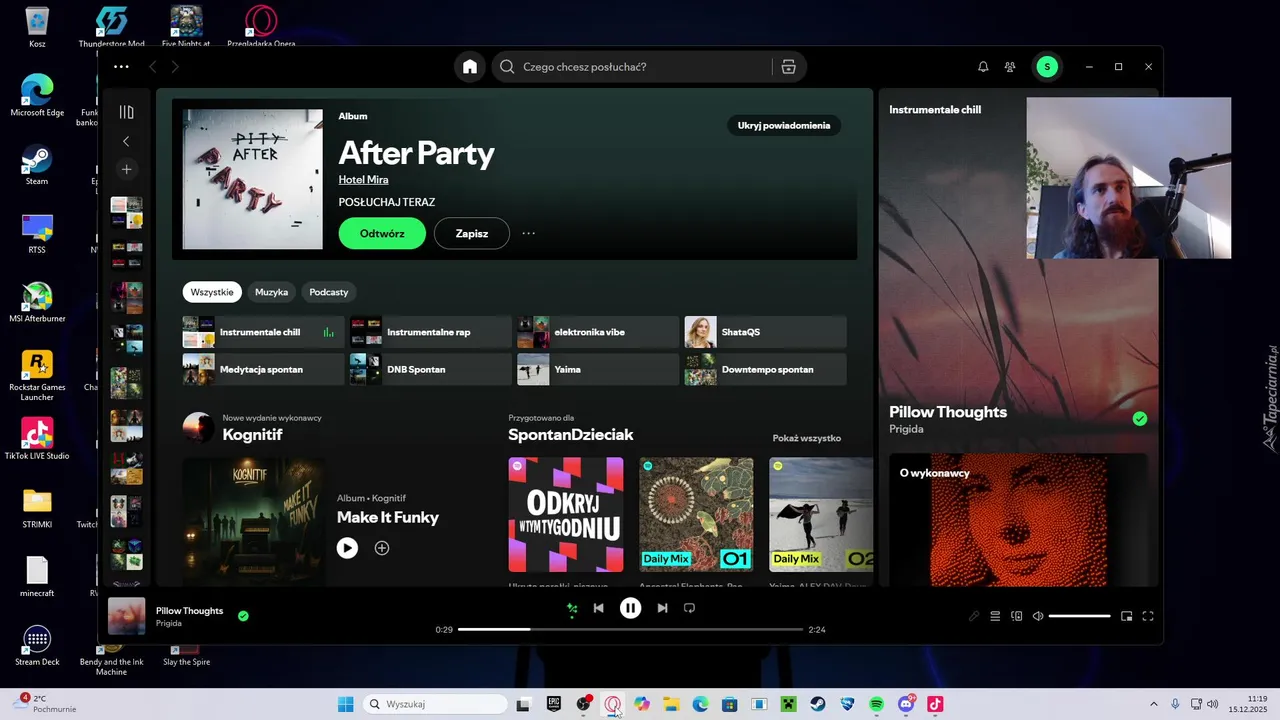Screen dimensions: 1280x720
Task: Open more options next to Zapisz
Action: 528,233
